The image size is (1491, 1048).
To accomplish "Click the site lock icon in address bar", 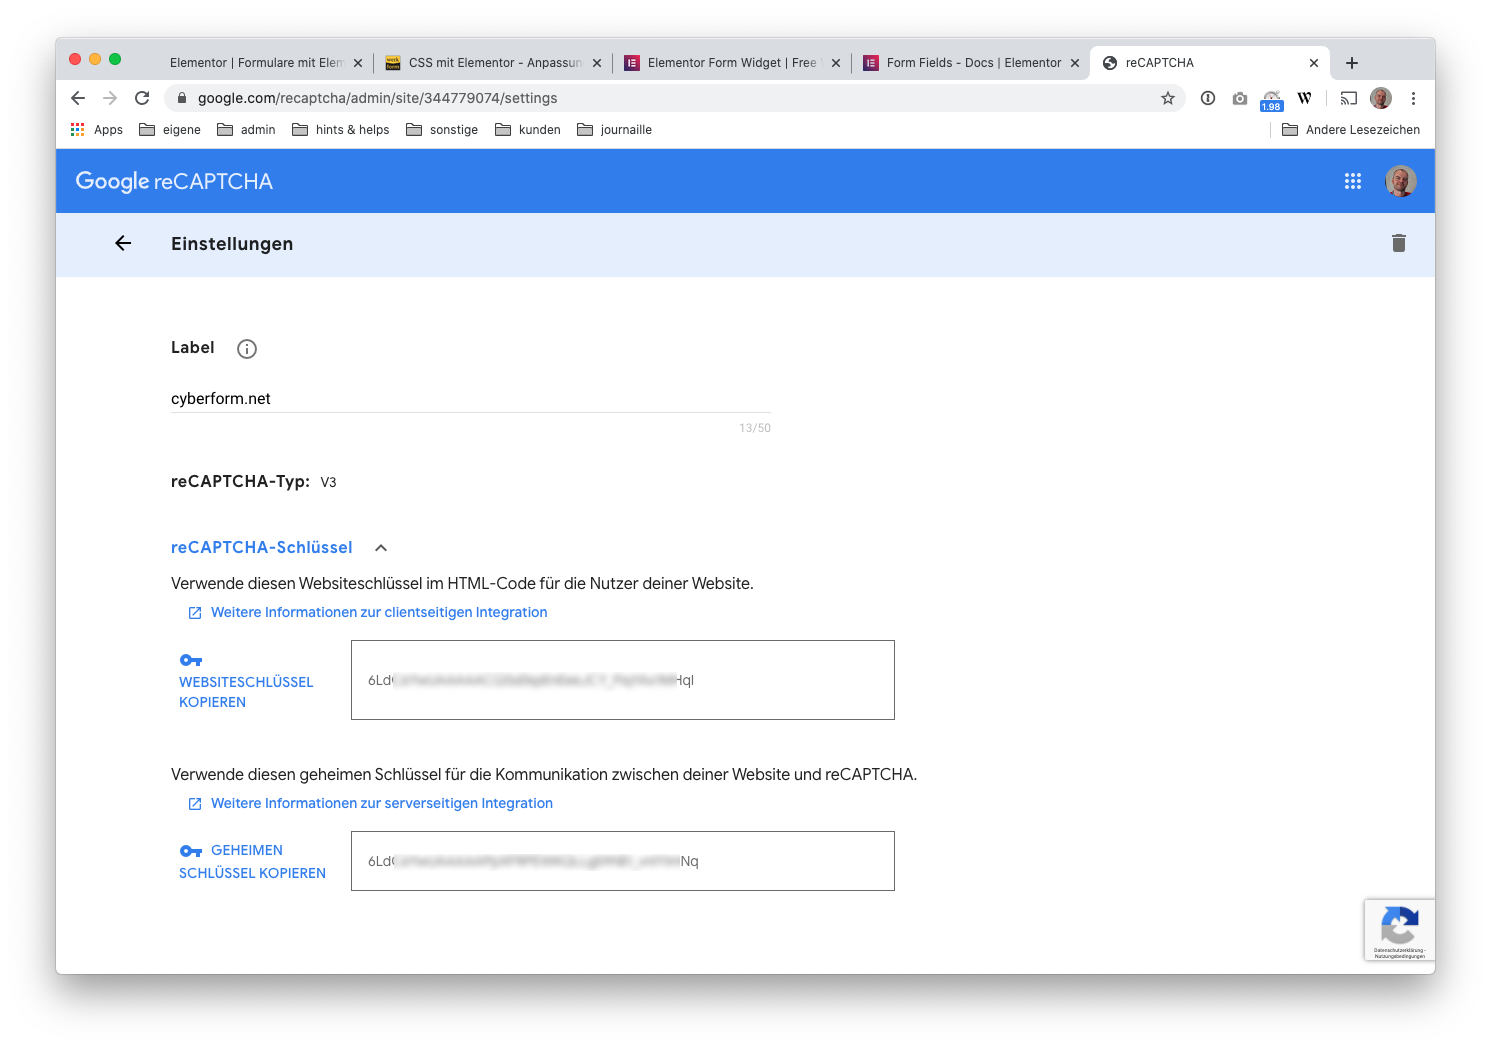I will pos(182,98).
